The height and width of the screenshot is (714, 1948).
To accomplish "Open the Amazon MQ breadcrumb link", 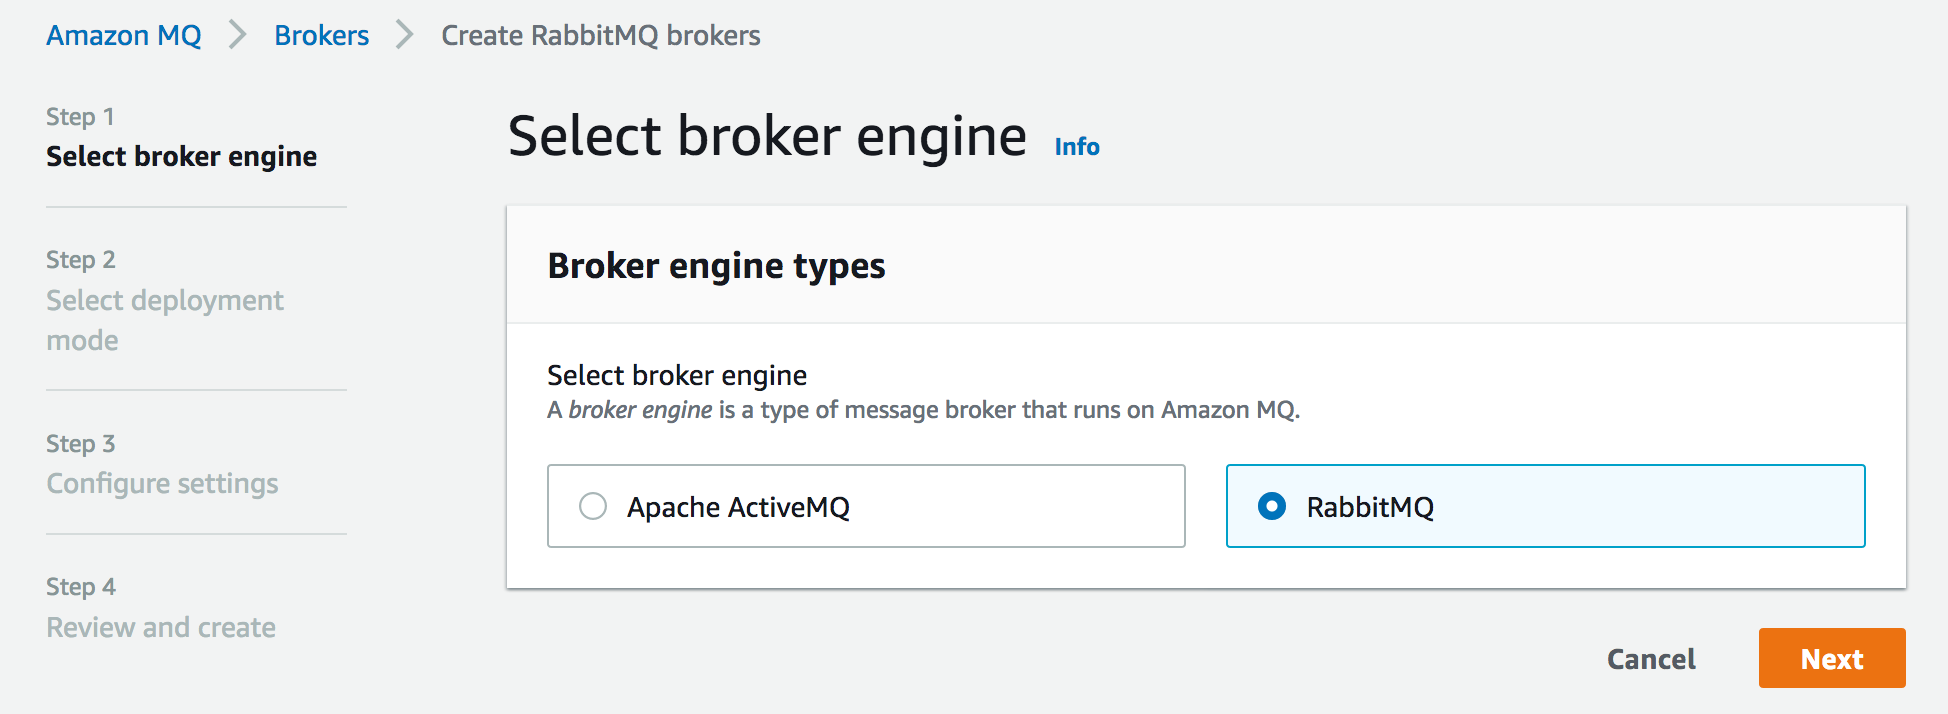I will [124, 35].
